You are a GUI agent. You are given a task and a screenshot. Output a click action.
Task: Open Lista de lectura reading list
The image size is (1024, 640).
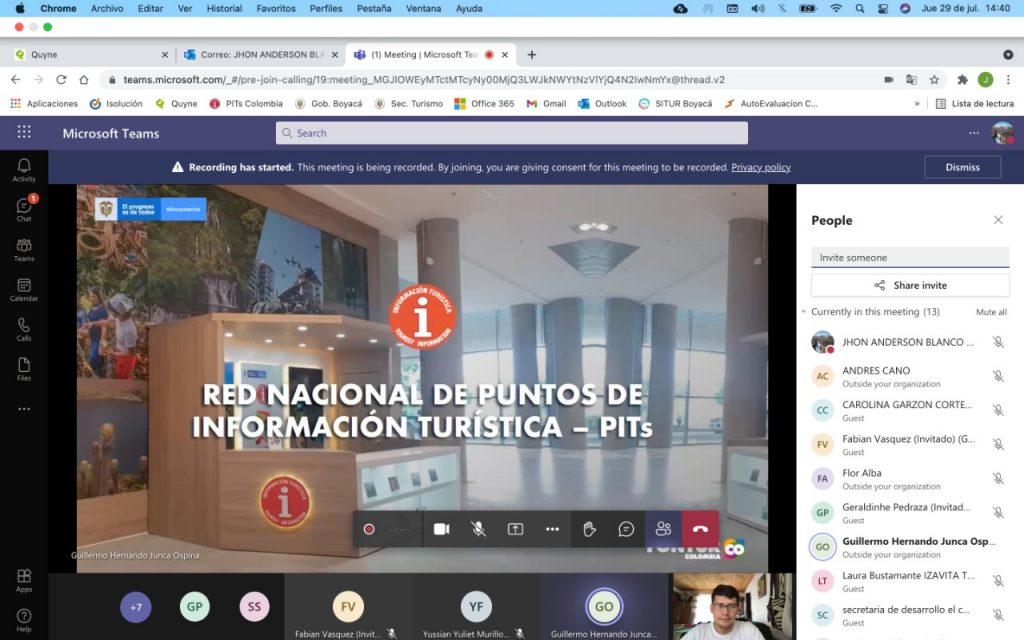[974, 103]
